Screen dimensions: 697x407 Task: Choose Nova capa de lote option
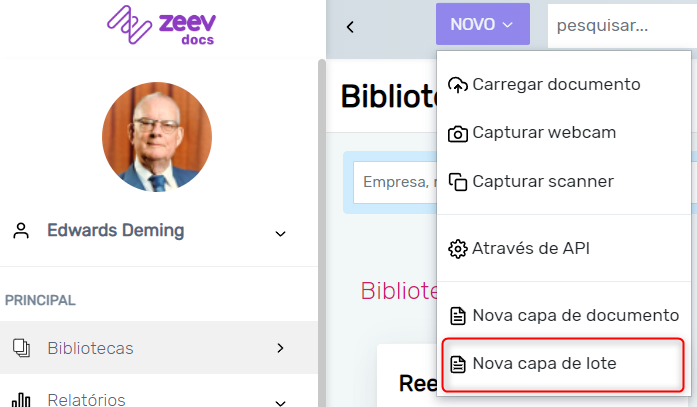(544, 364)
